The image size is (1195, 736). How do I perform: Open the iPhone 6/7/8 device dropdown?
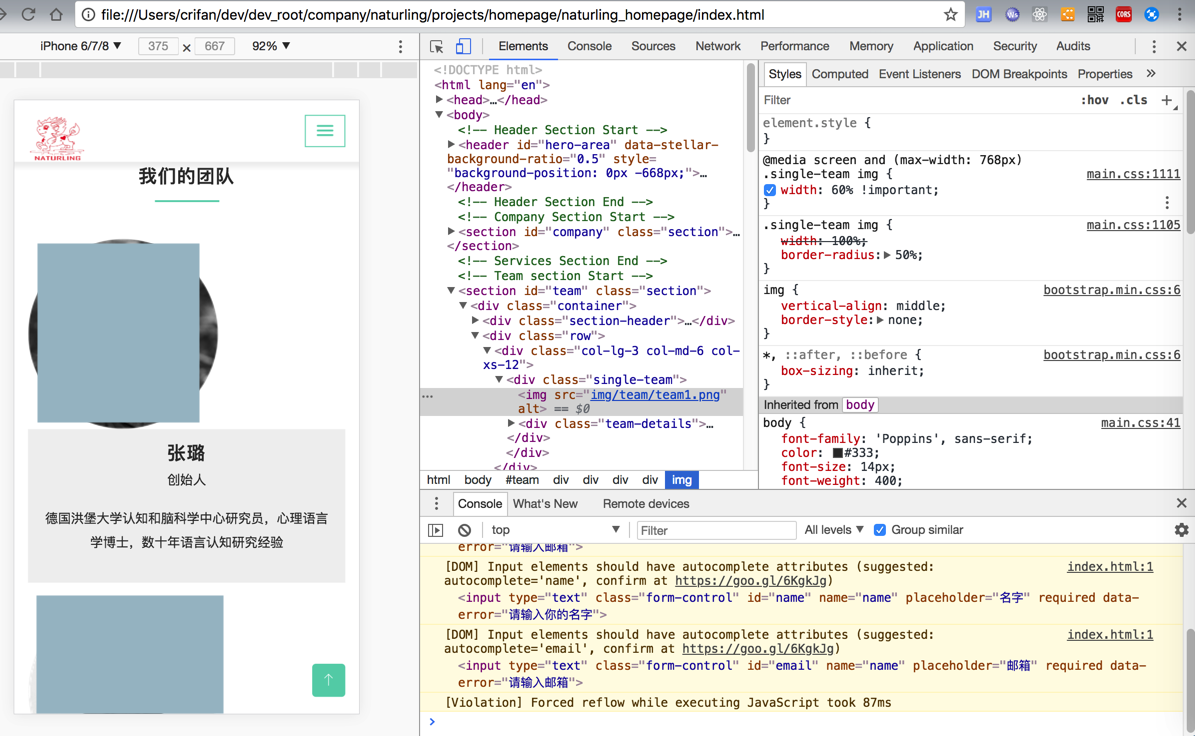[81, 46]
